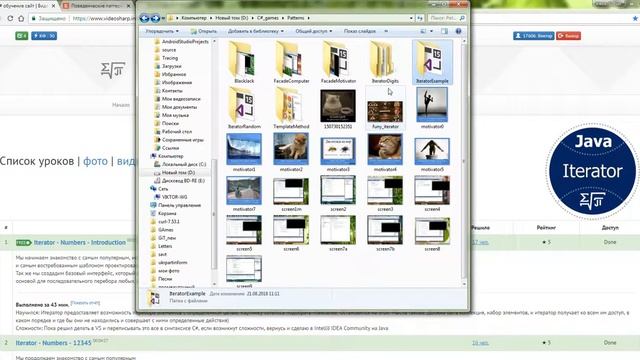Select the screen7b image file
Image resolution: width=640 pixels, height=360 pixels.
(385, 233)
